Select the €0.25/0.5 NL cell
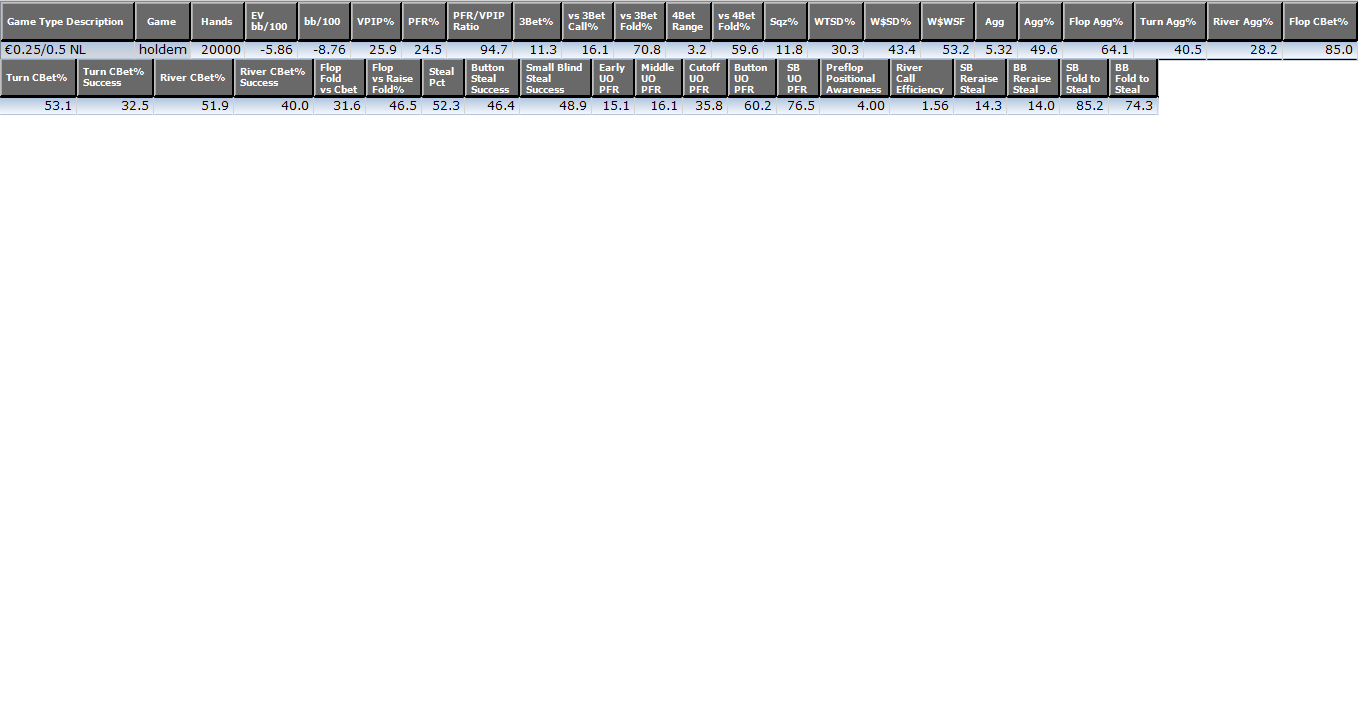The image size is (1358, 719). (x=67, y=49)
